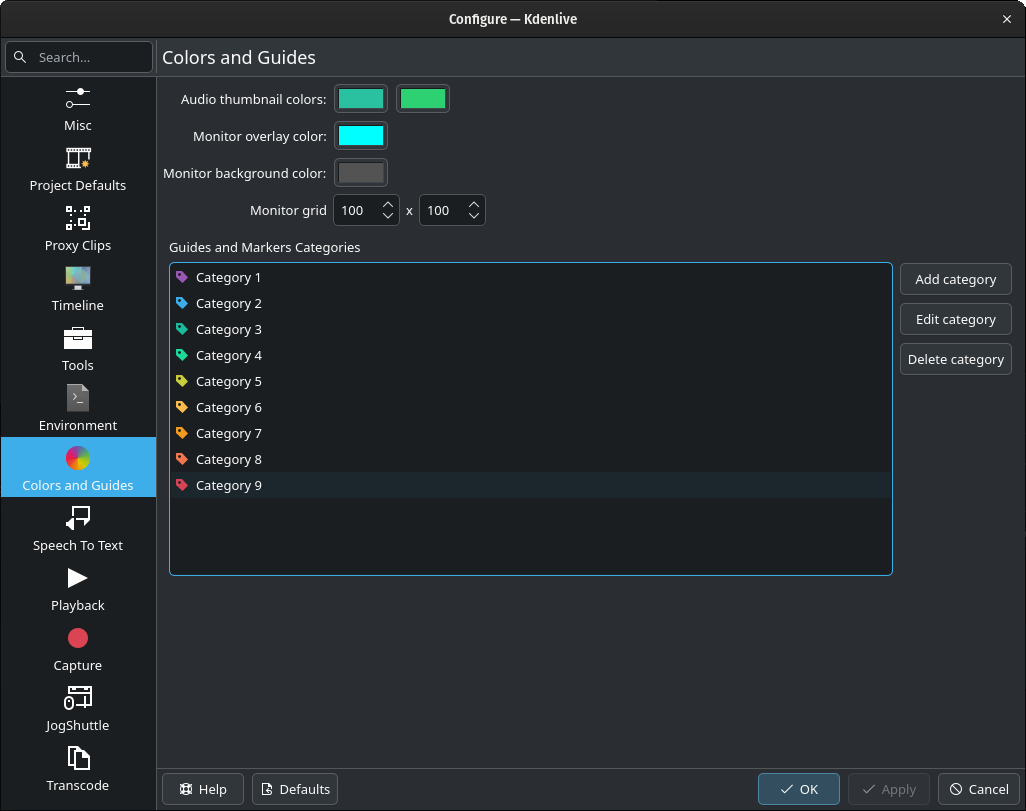Screen dimensions: 1026x811
Task: Cancel the Configure dialog
Action: (x=979, y=789)
